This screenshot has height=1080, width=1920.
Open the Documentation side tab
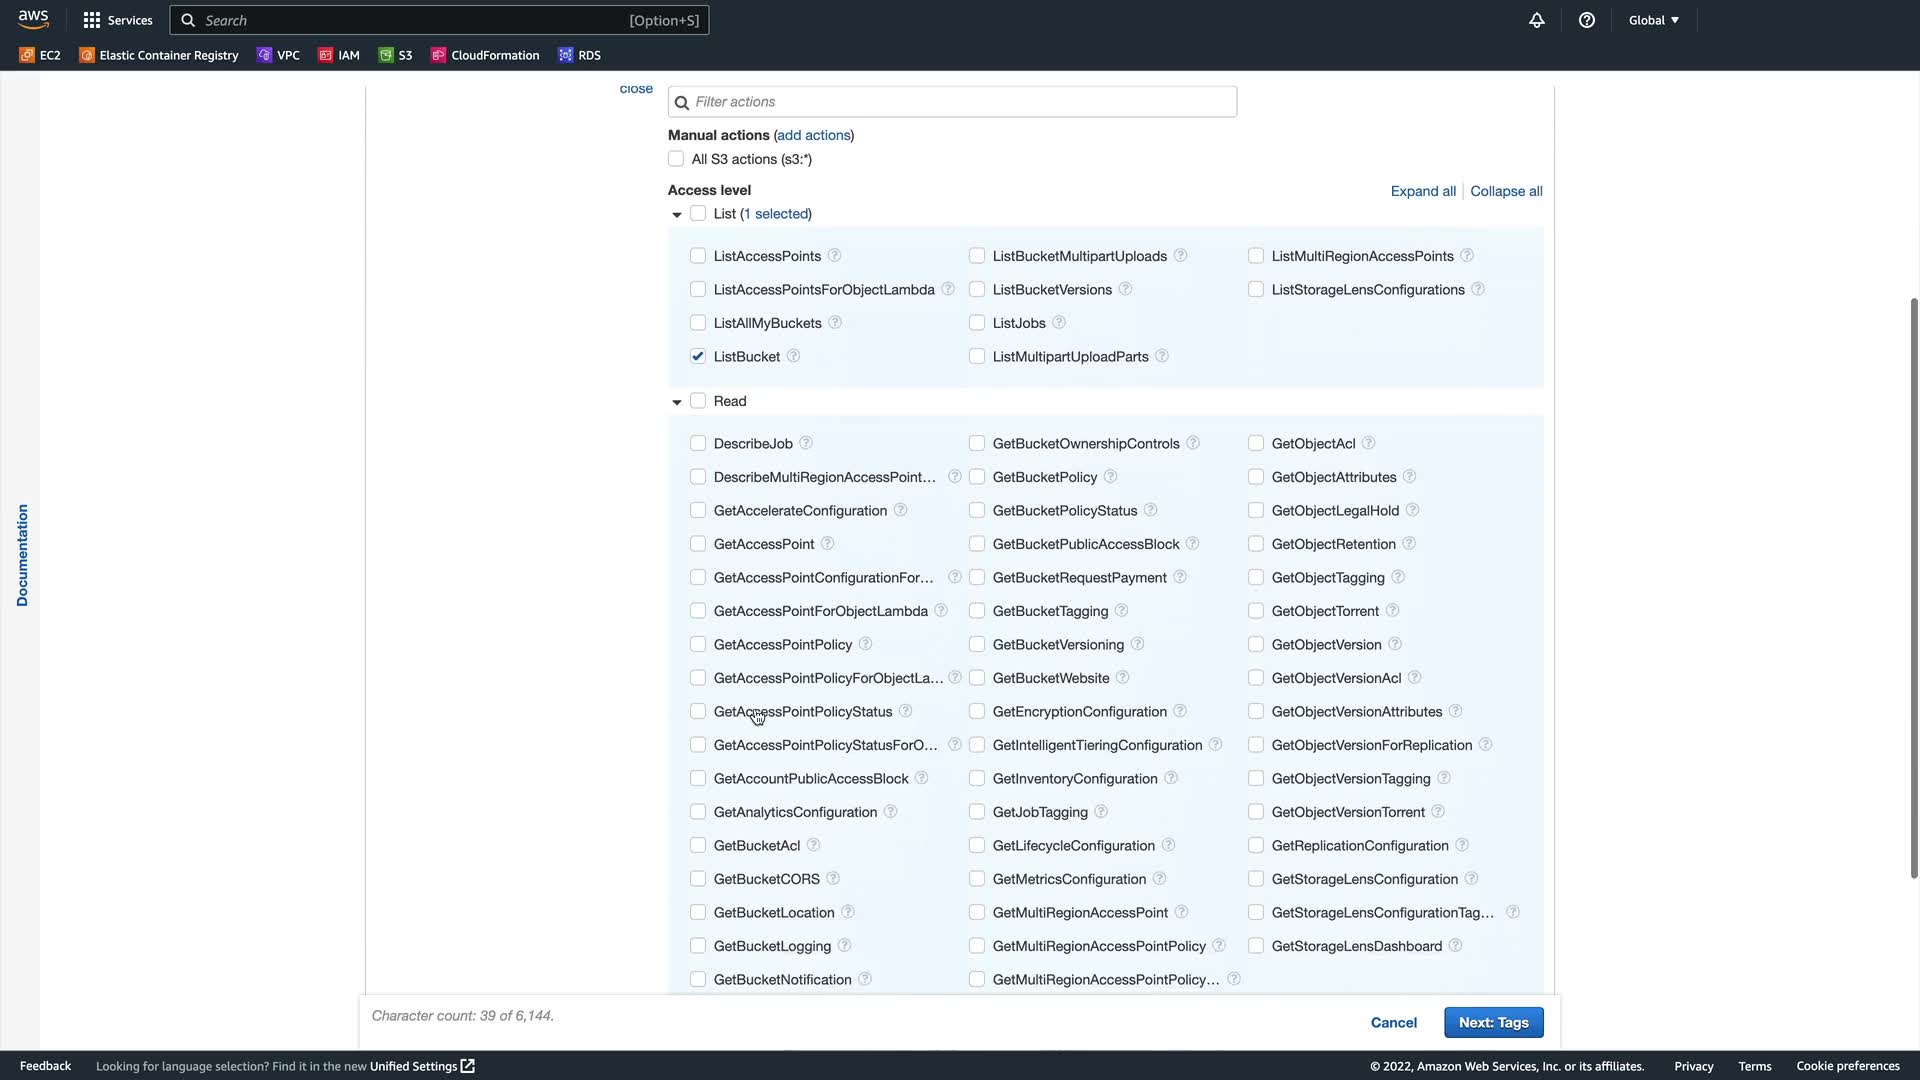(22, 555)
